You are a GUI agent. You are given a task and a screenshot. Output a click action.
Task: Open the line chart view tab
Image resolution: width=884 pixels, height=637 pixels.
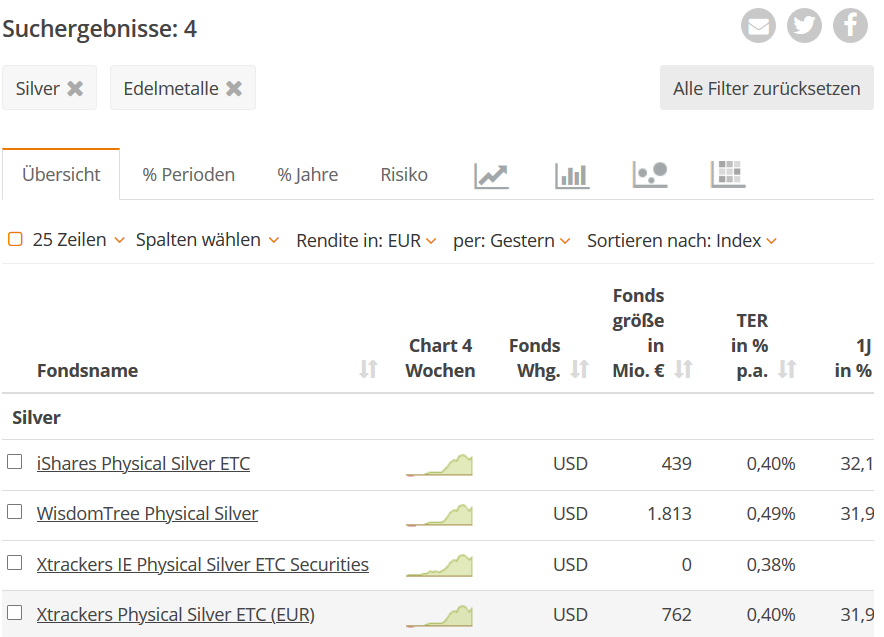pos(491,175)
